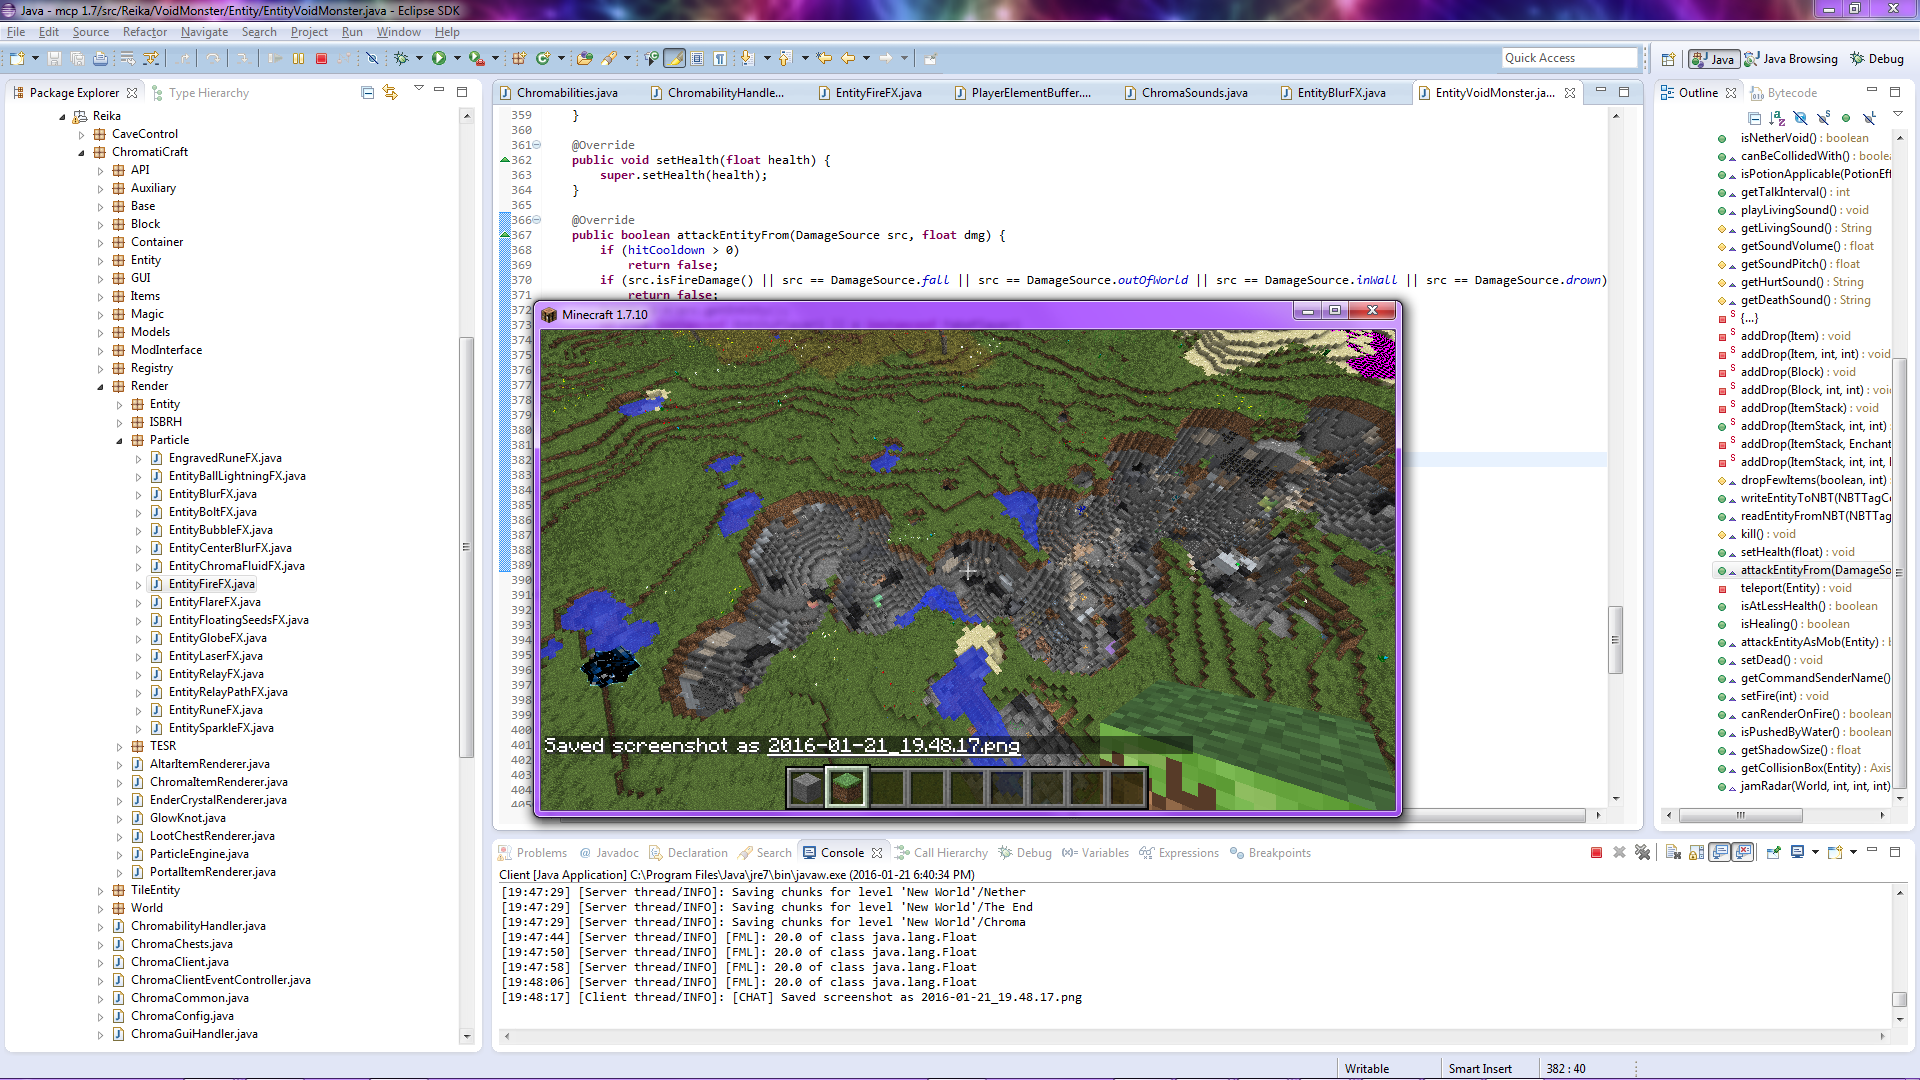Image resolution: width=1920 pixels, height=1080 pixels.
Task: Click the Quick Access search field
Action: pyautogui.click(x=1569, y=58)
